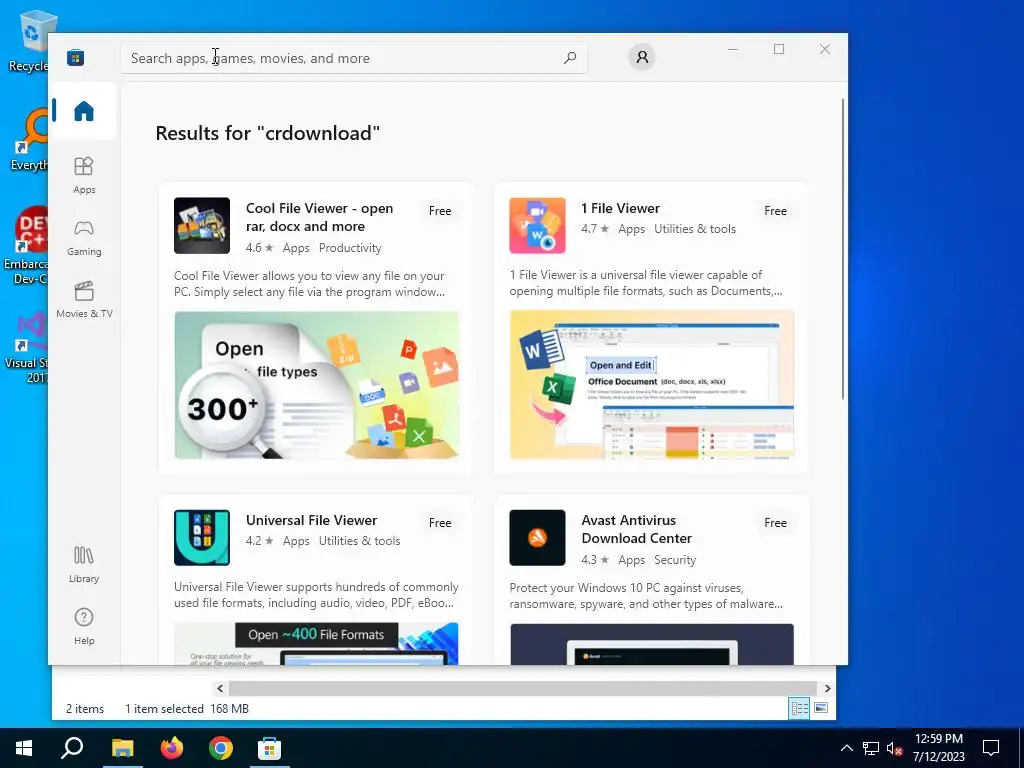Go to the Gaming section
Image resolution: width=1024 pixels, height=768 pixels.
84,238
